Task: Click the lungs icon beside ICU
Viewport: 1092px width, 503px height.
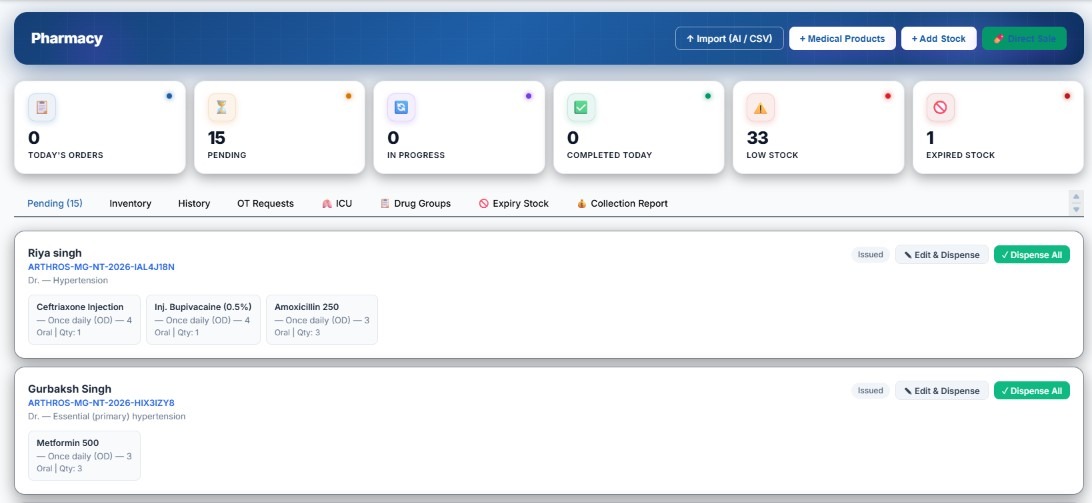Action: (327, 203)
